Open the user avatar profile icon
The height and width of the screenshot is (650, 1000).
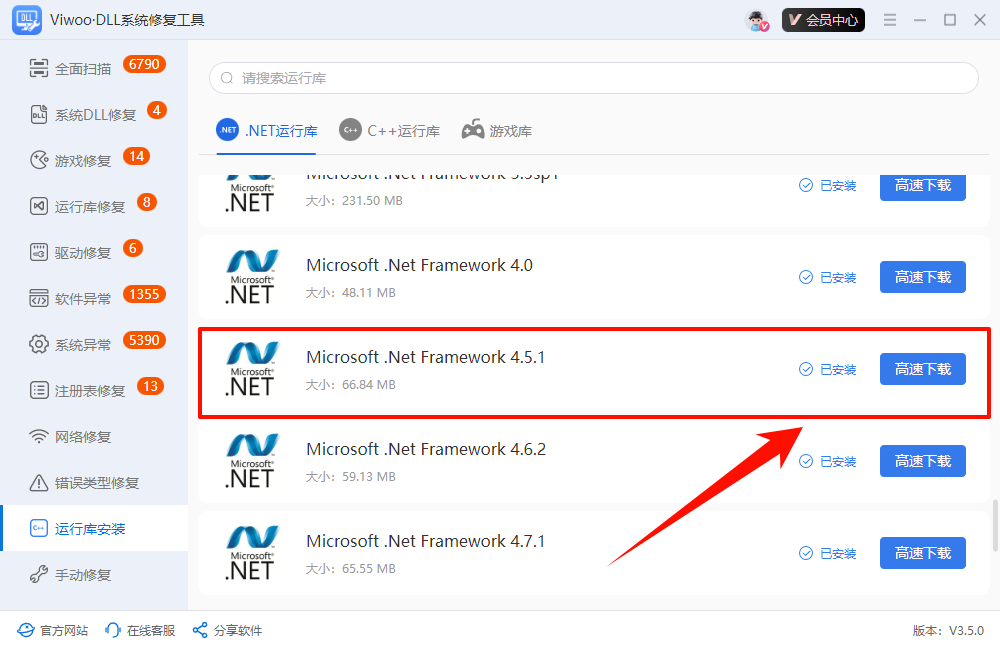pos(757,20)
